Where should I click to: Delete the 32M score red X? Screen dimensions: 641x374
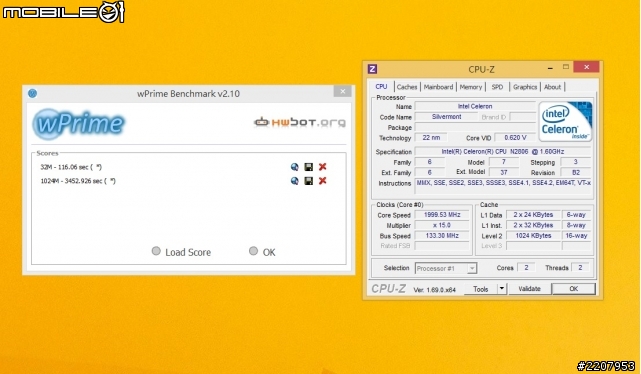[323, 167]
